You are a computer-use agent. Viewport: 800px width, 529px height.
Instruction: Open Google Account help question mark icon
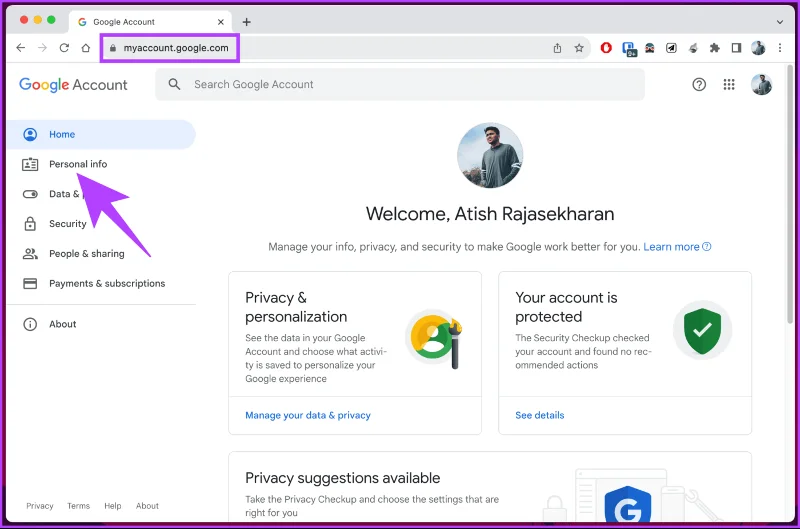coord(699,85)
